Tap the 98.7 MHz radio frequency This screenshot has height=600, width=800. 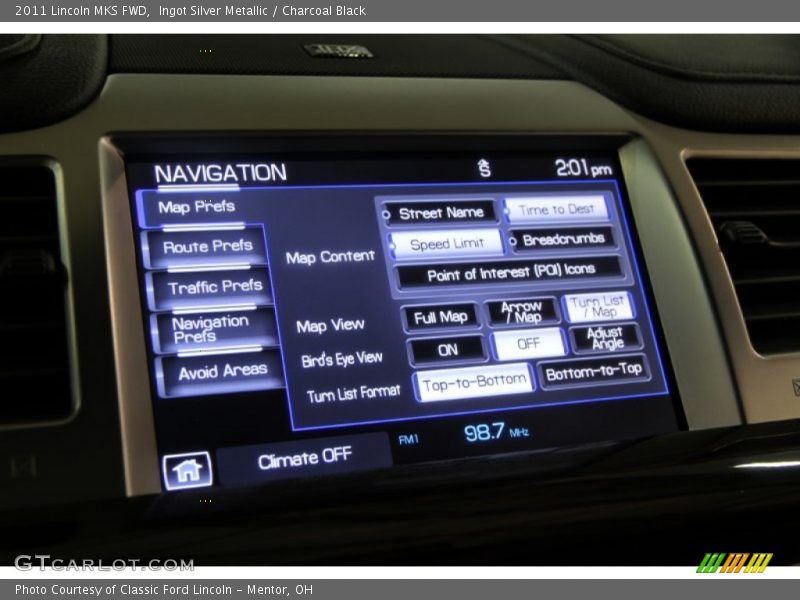click(496, 433)
